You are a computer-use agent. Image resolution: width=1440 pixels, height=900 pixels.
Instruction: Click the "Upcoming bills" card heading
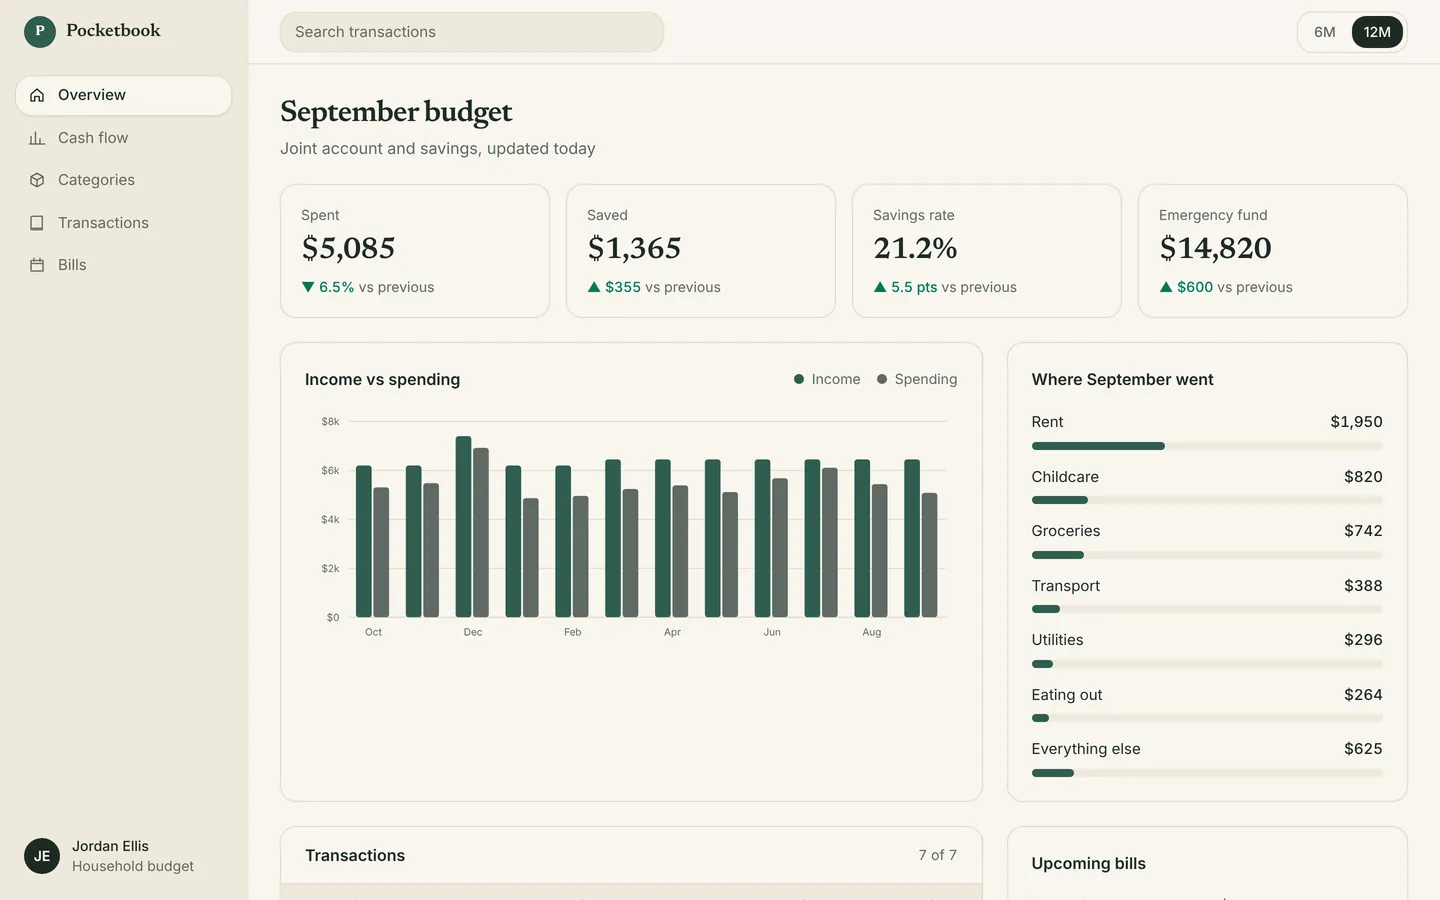point(1089,864)
